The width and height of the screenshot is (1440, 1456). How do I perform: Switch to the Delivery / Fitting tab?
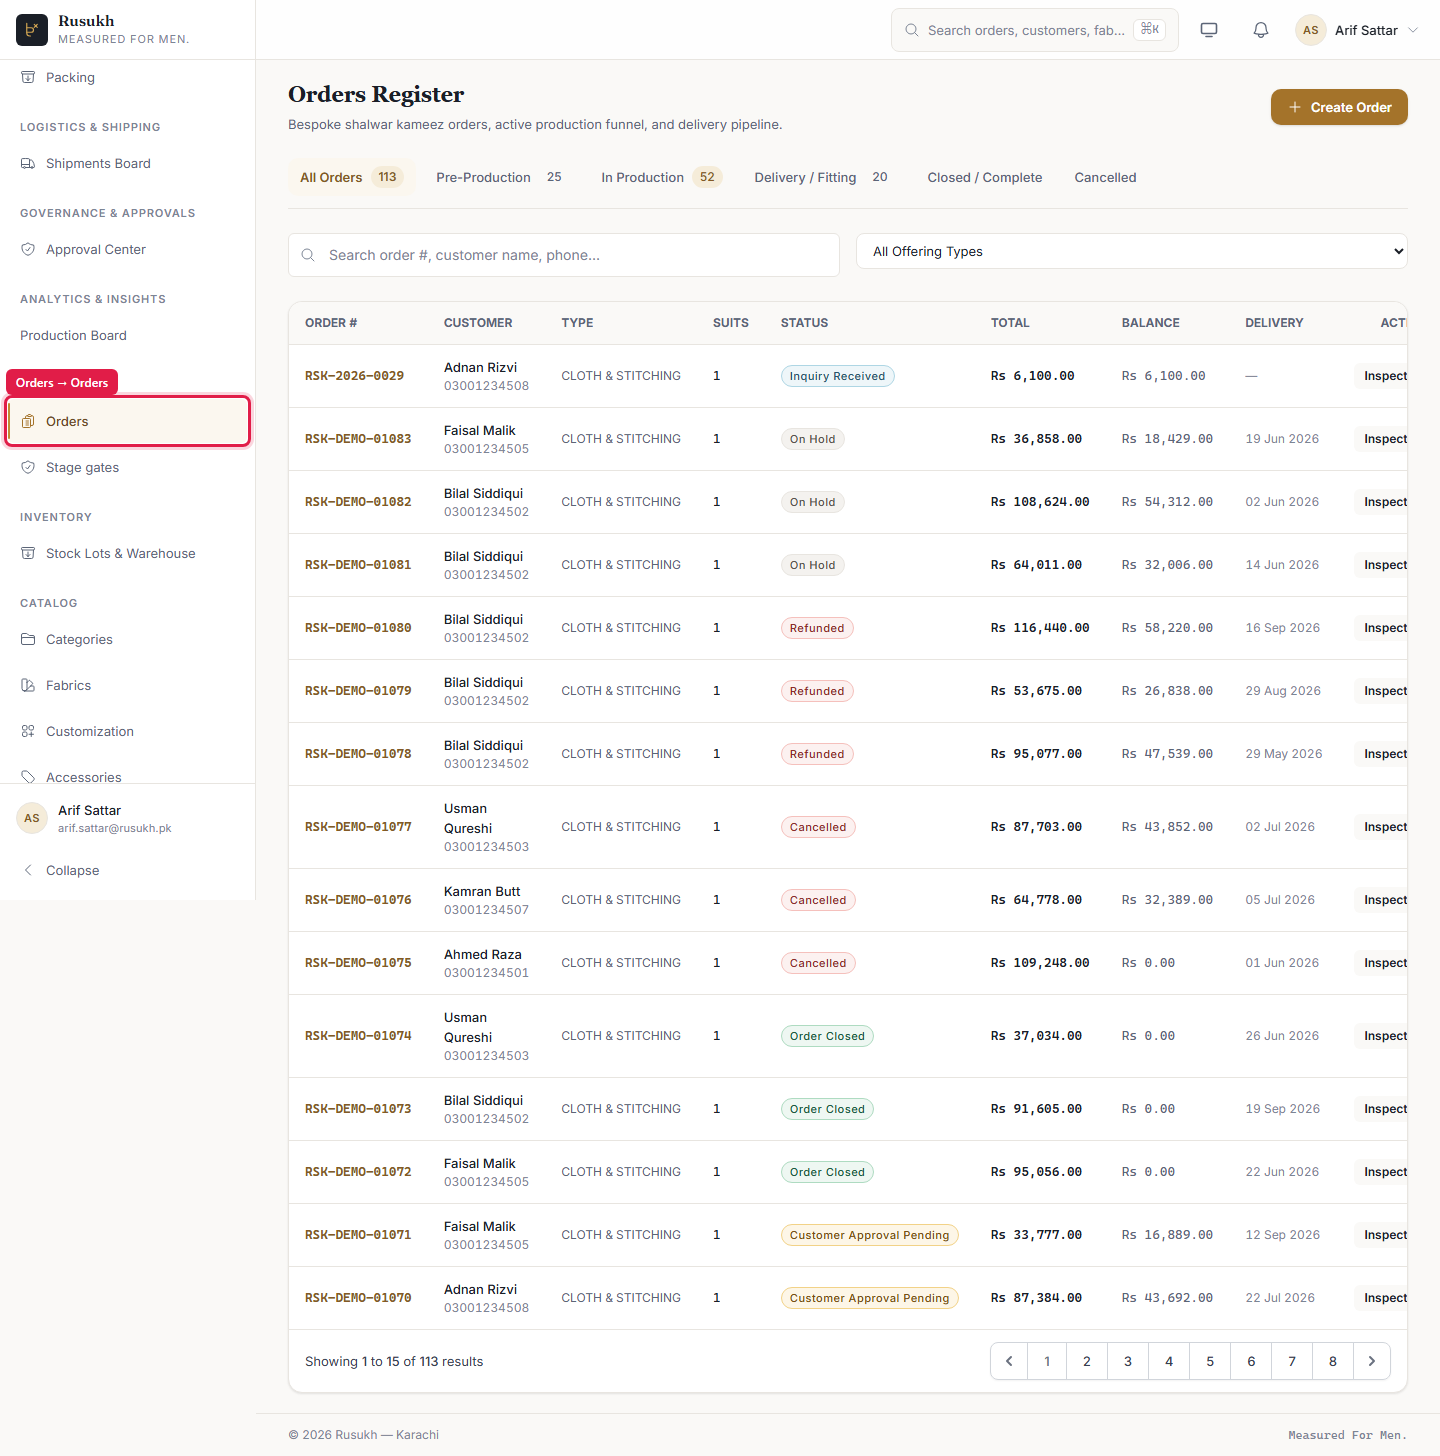pyautogui.click(x=820, y=177)
